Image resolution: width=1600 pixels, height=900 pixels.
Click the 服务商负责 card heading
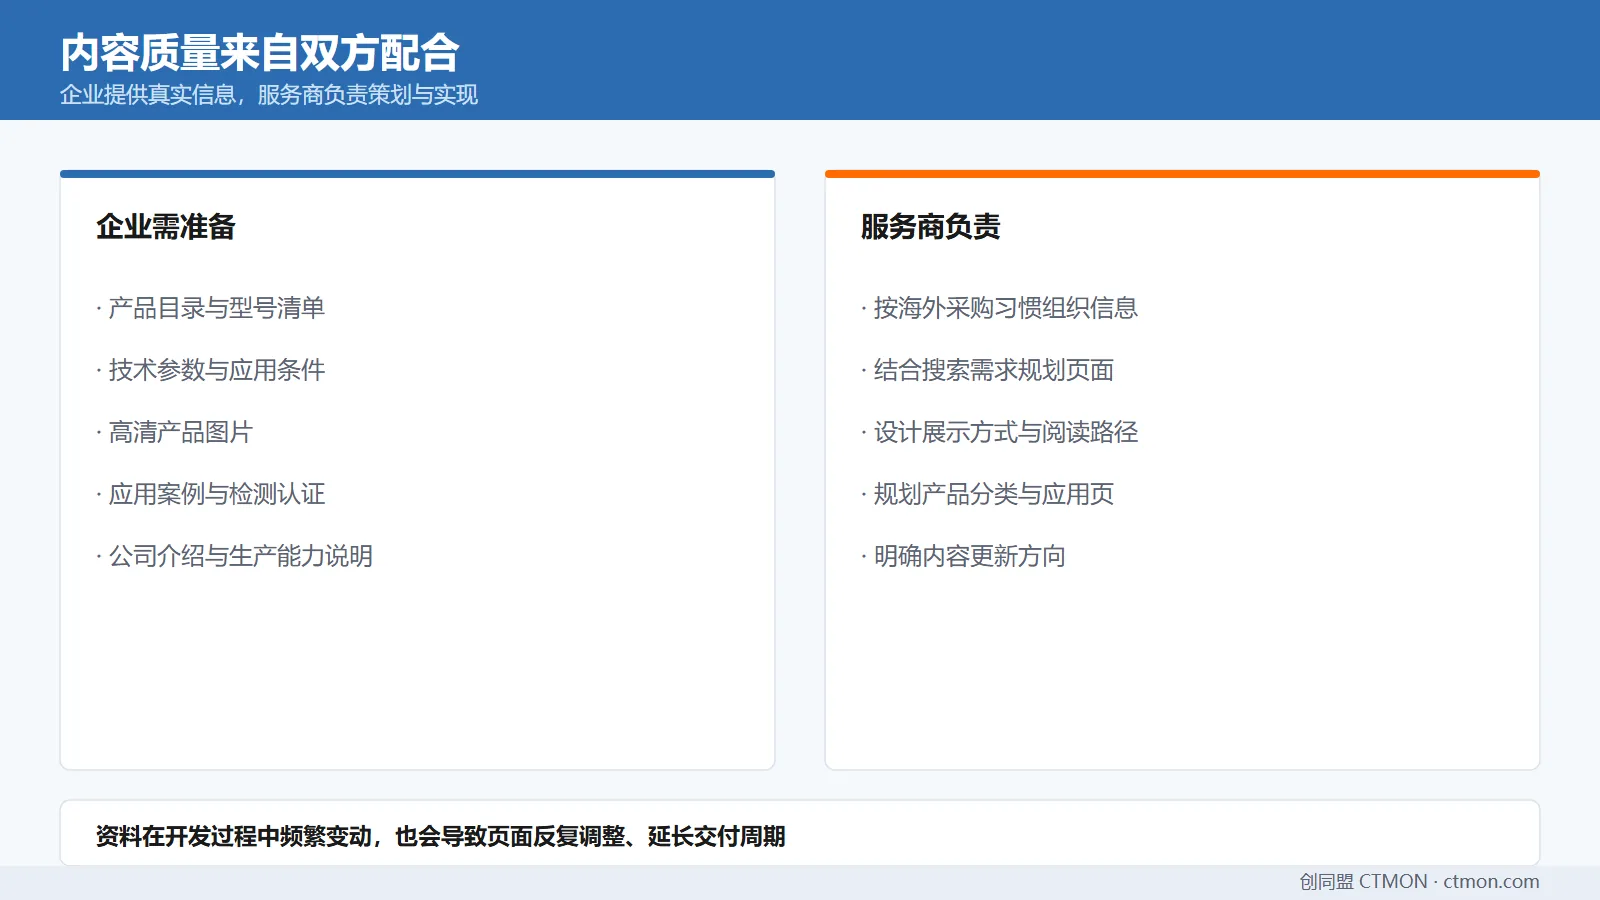[x=931, y=227]
